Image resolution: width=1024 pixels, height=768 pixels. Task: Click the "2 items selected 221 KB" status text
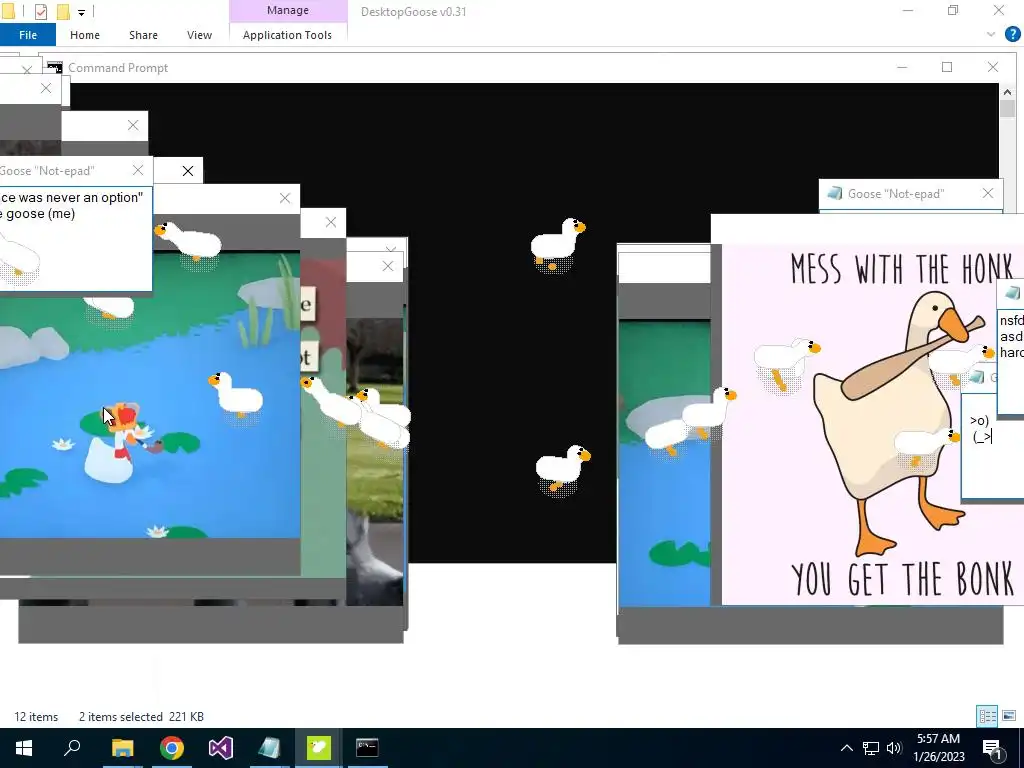click(x=141, y=716)
